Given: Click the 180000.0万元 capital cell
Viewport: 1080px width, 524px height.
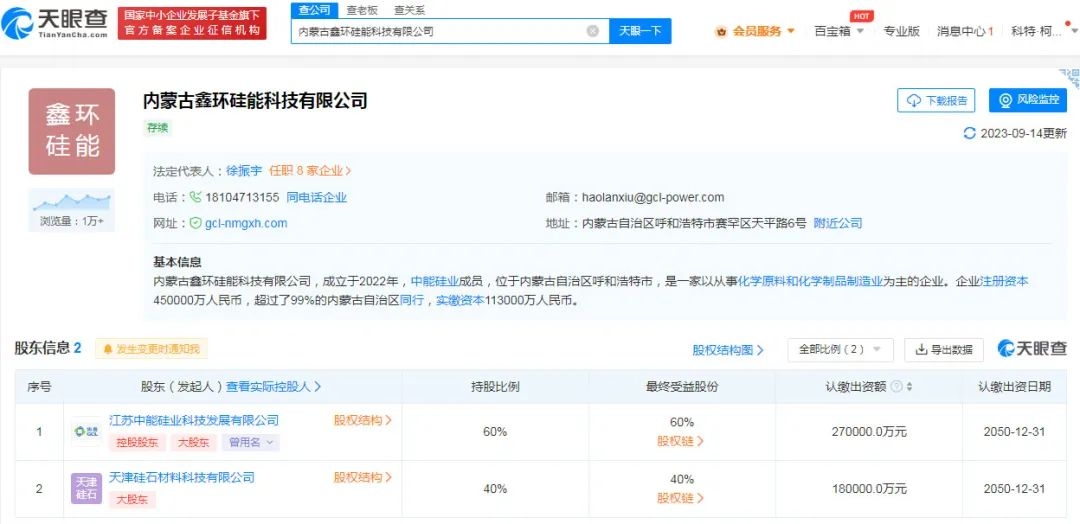Looking at the screenshot, I should [x=869, y=489].
